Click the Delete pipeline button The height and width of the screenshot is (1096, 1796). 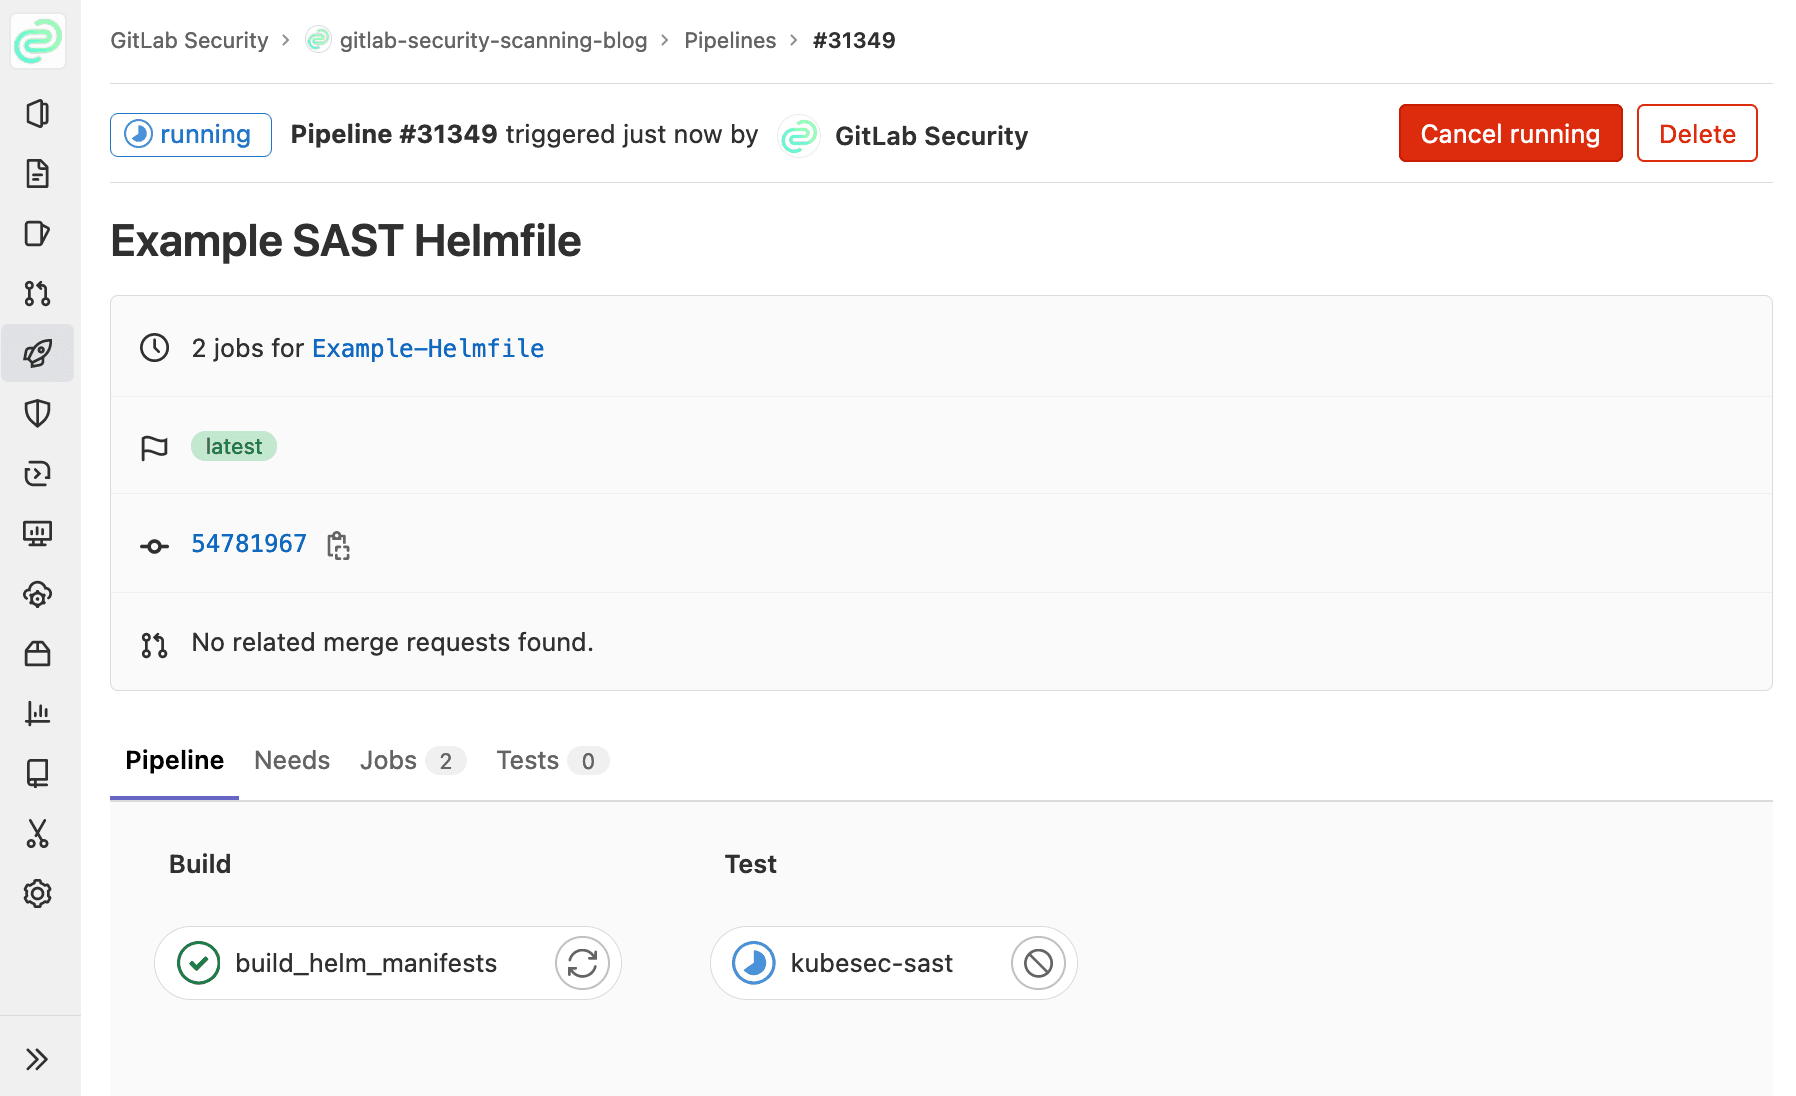tap(1696, 134)
